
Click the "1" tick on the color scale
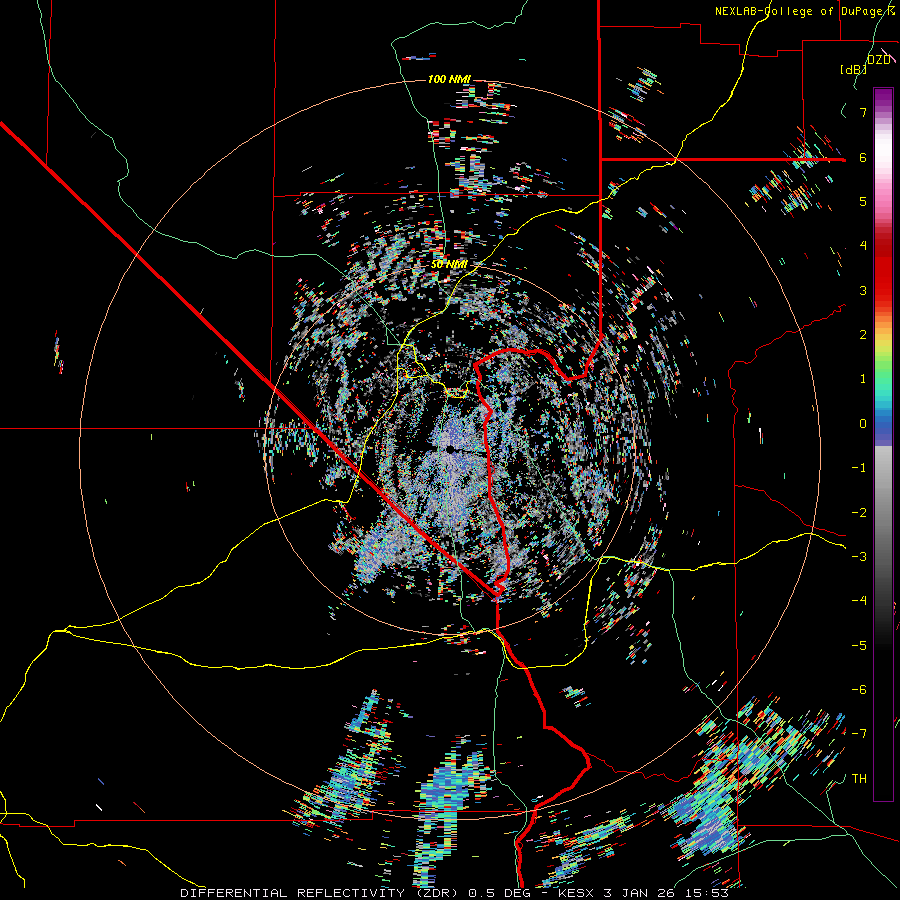863,379
